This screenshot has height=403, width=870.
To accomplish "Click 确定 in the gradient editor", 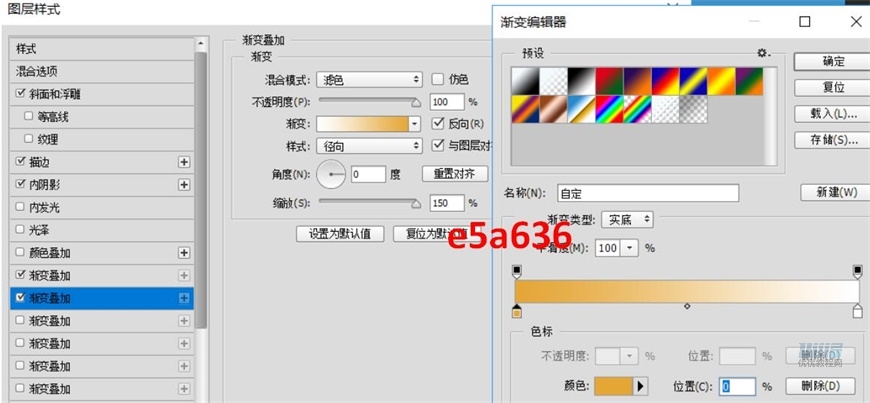I will click(833, 62).
